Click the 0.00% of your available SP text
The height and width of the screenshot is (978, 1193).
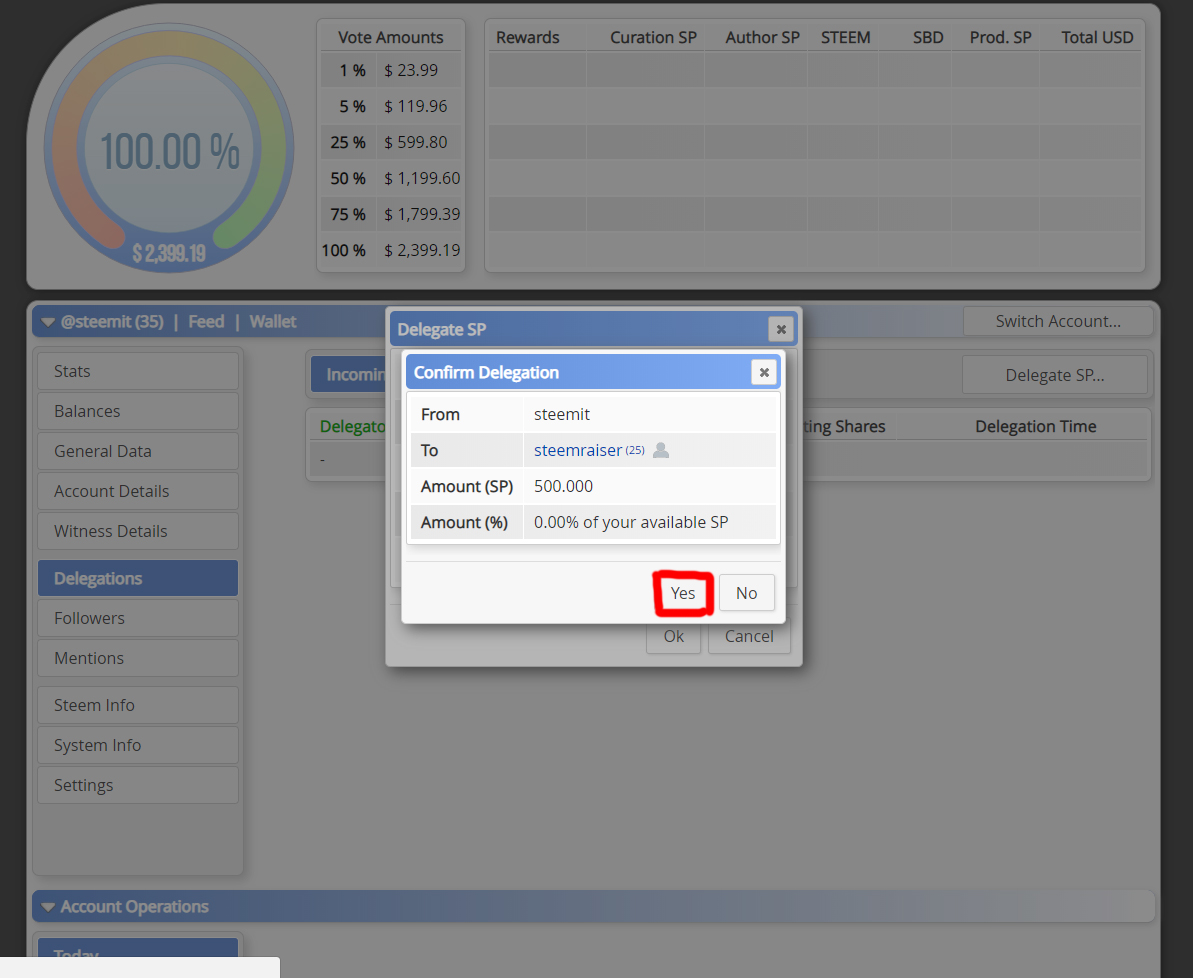tap(631, 523)
